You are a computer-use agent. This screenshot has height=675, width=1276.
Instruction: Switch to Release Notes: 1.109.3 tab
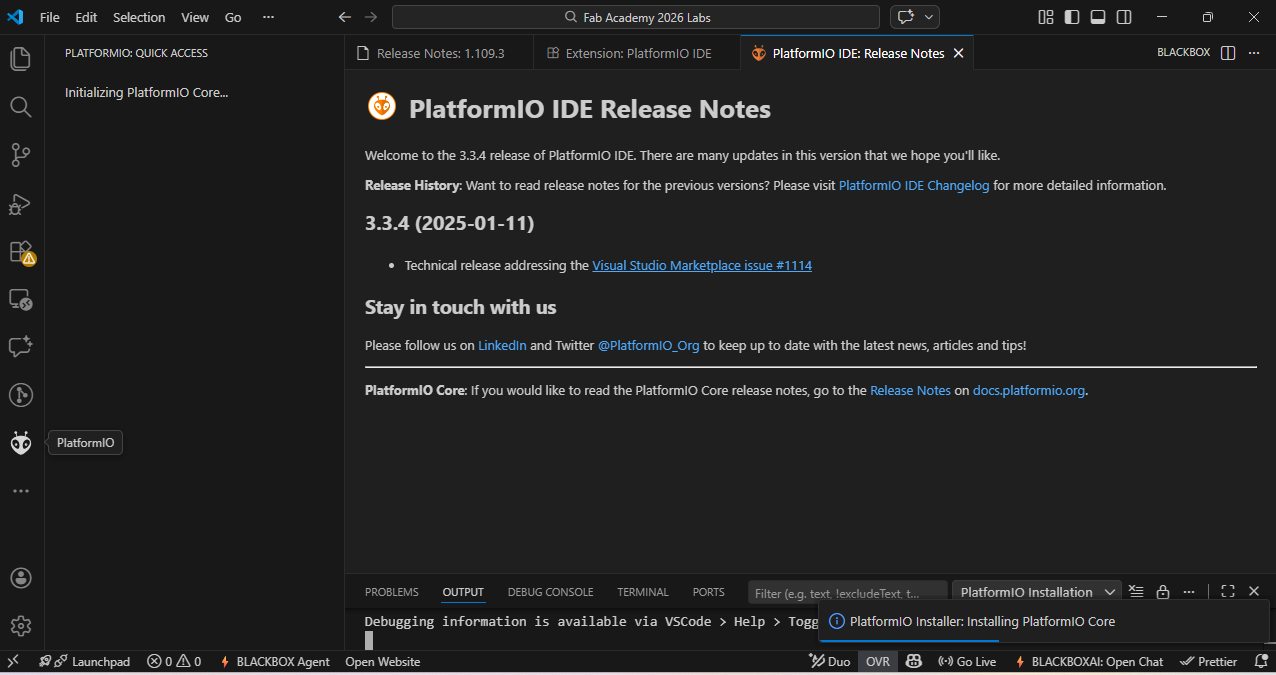439,53
